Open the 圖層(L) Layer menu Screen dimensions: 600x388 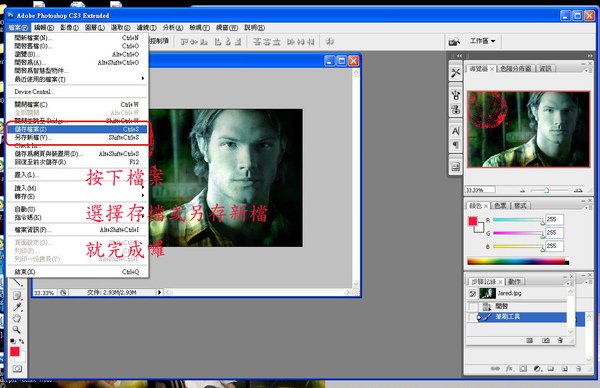coord(95,28)
